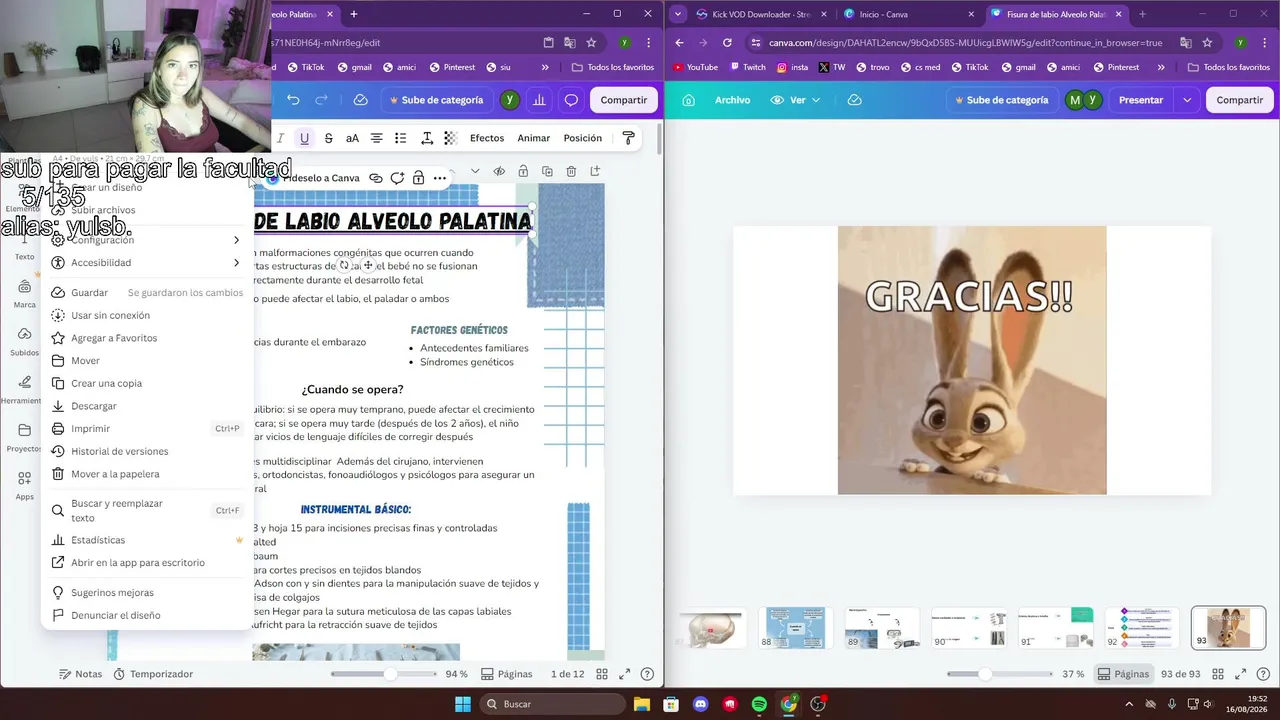This screenshot has height=720, width=1280.
Task: Add a comment using the floating toolbar bubble icon
Action: coord(397,178)
